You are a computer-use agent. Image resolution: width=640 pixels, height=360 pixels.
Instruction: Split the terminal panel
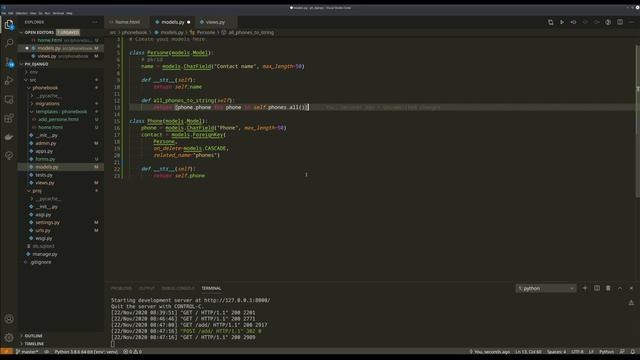[x=597, y=288]
